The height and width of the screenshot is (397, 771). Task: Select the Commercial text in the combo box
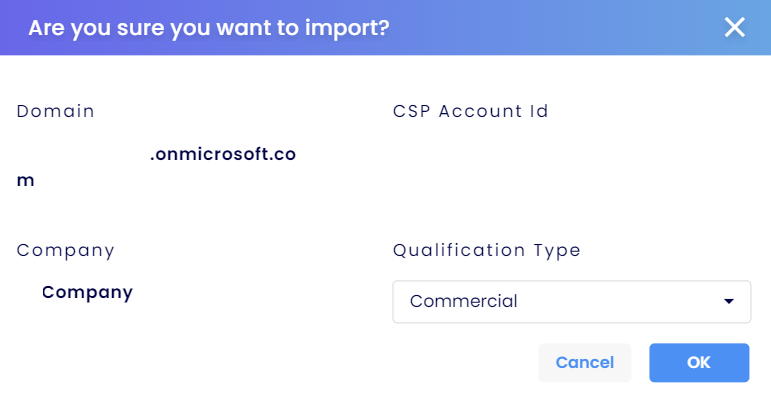[x=463, y=301]
